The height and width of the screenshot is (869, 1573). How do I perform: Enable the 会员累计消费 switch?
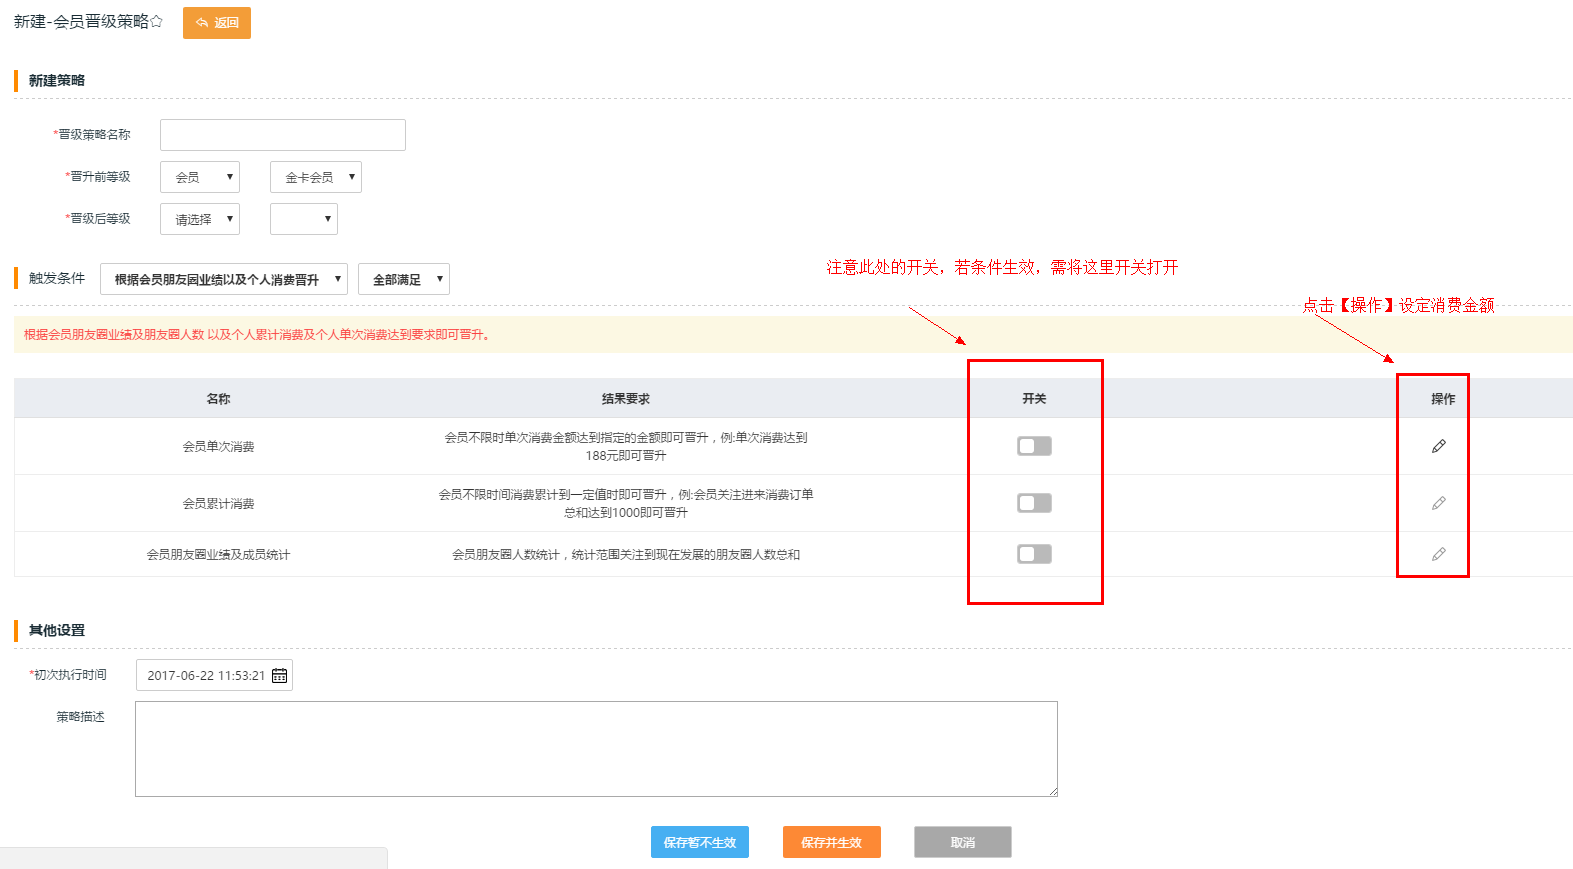[1034, 503]
